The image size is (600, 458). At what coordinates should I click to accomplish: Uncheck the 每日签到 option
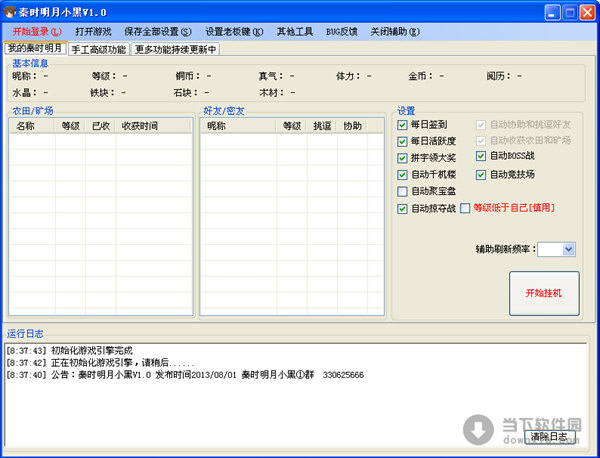tap(402, 125)
